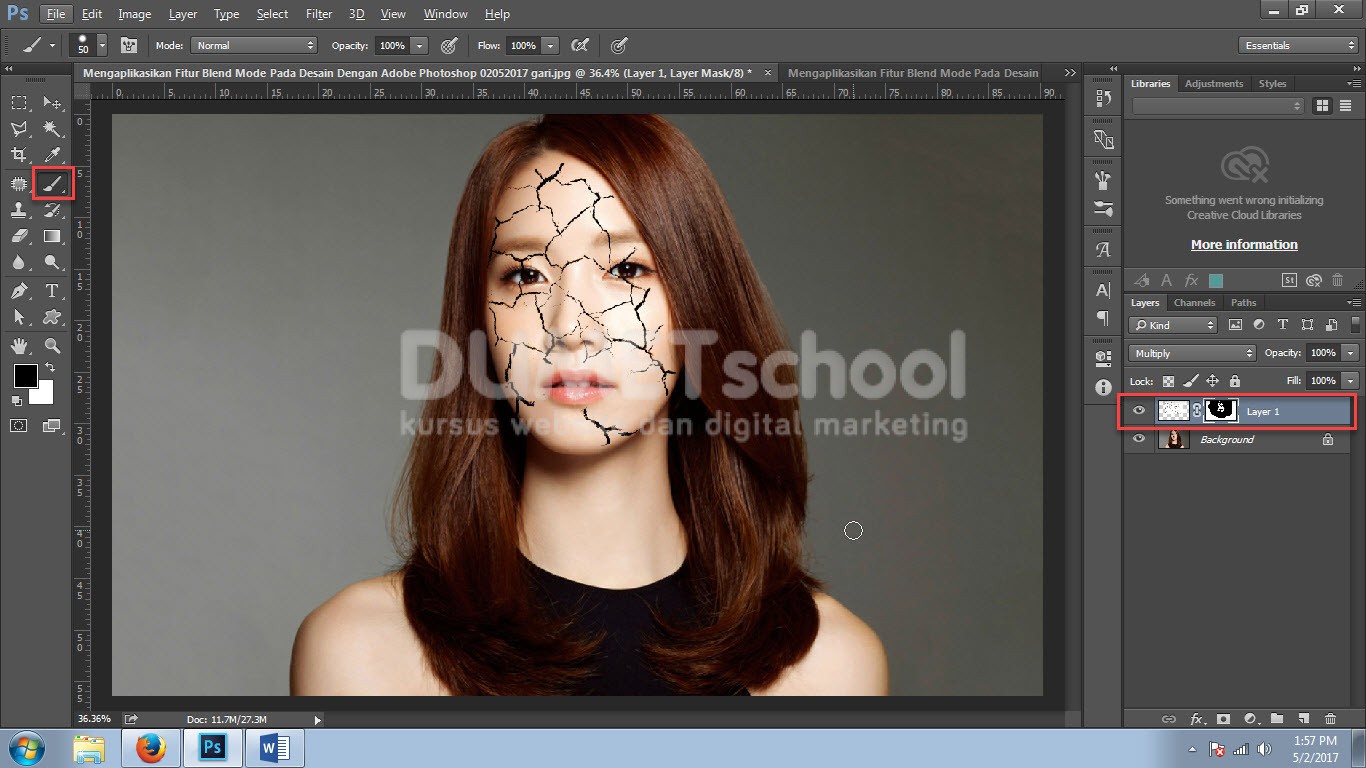1366x768 pixels.
Task: Open the Brush presets panel icon
Action: (1103, 209)
